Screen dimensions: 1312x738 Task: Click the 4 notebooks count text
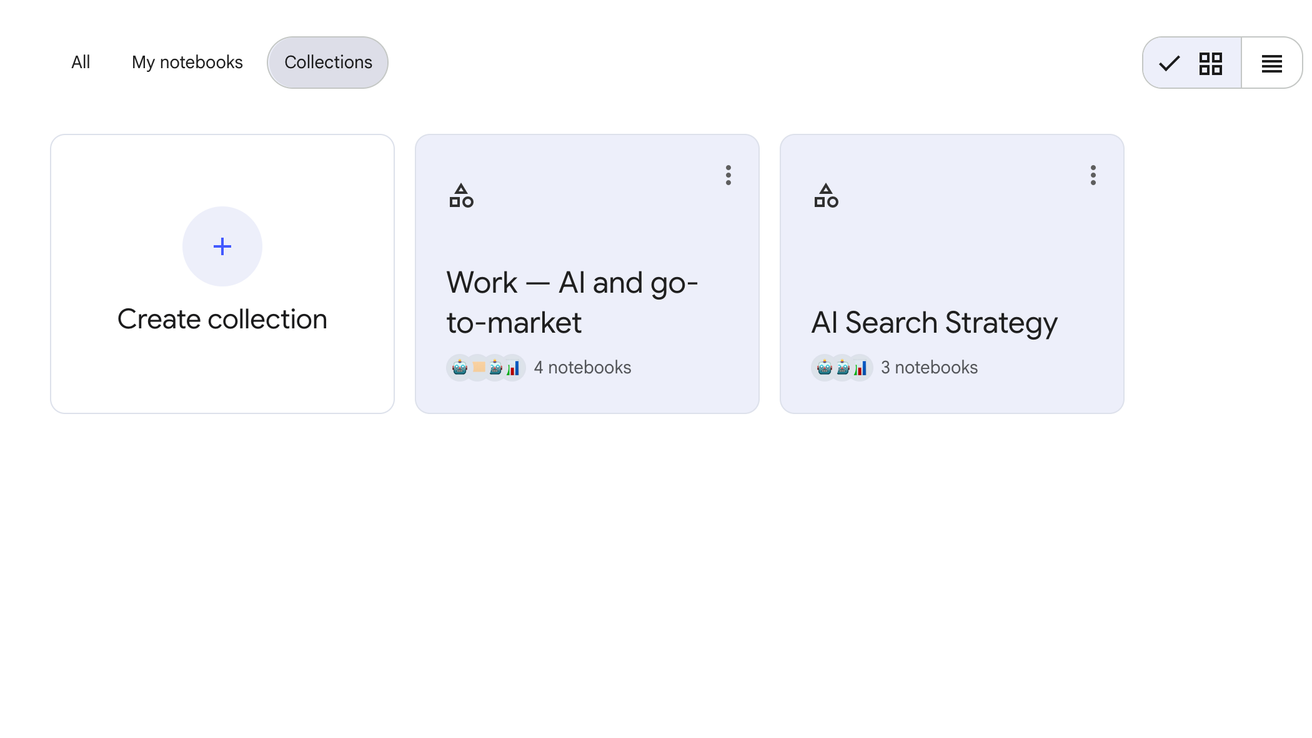(582, 367)
